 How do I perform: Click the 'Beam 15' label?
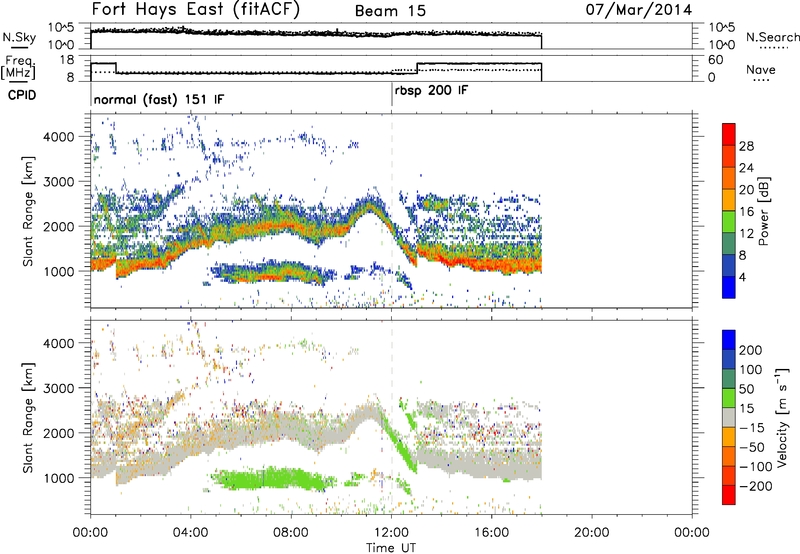[390, 11]
